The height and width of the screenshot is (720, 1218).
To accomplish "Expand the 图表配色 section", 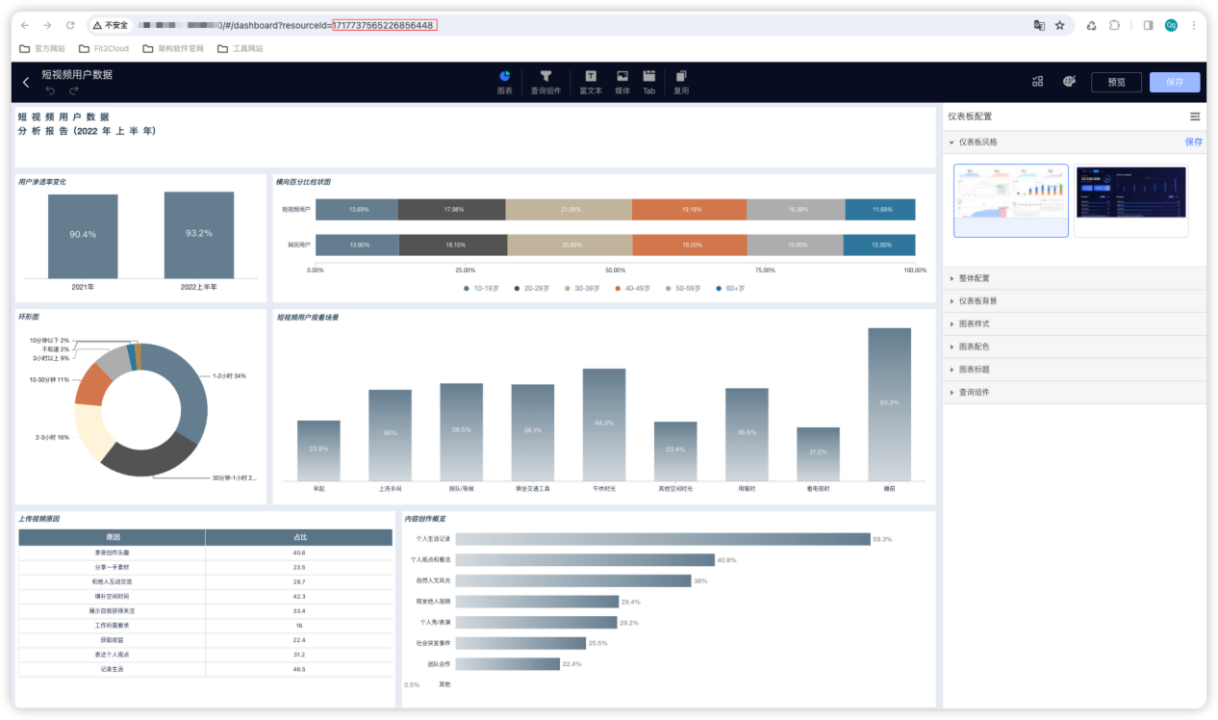I will [1074, 347].
